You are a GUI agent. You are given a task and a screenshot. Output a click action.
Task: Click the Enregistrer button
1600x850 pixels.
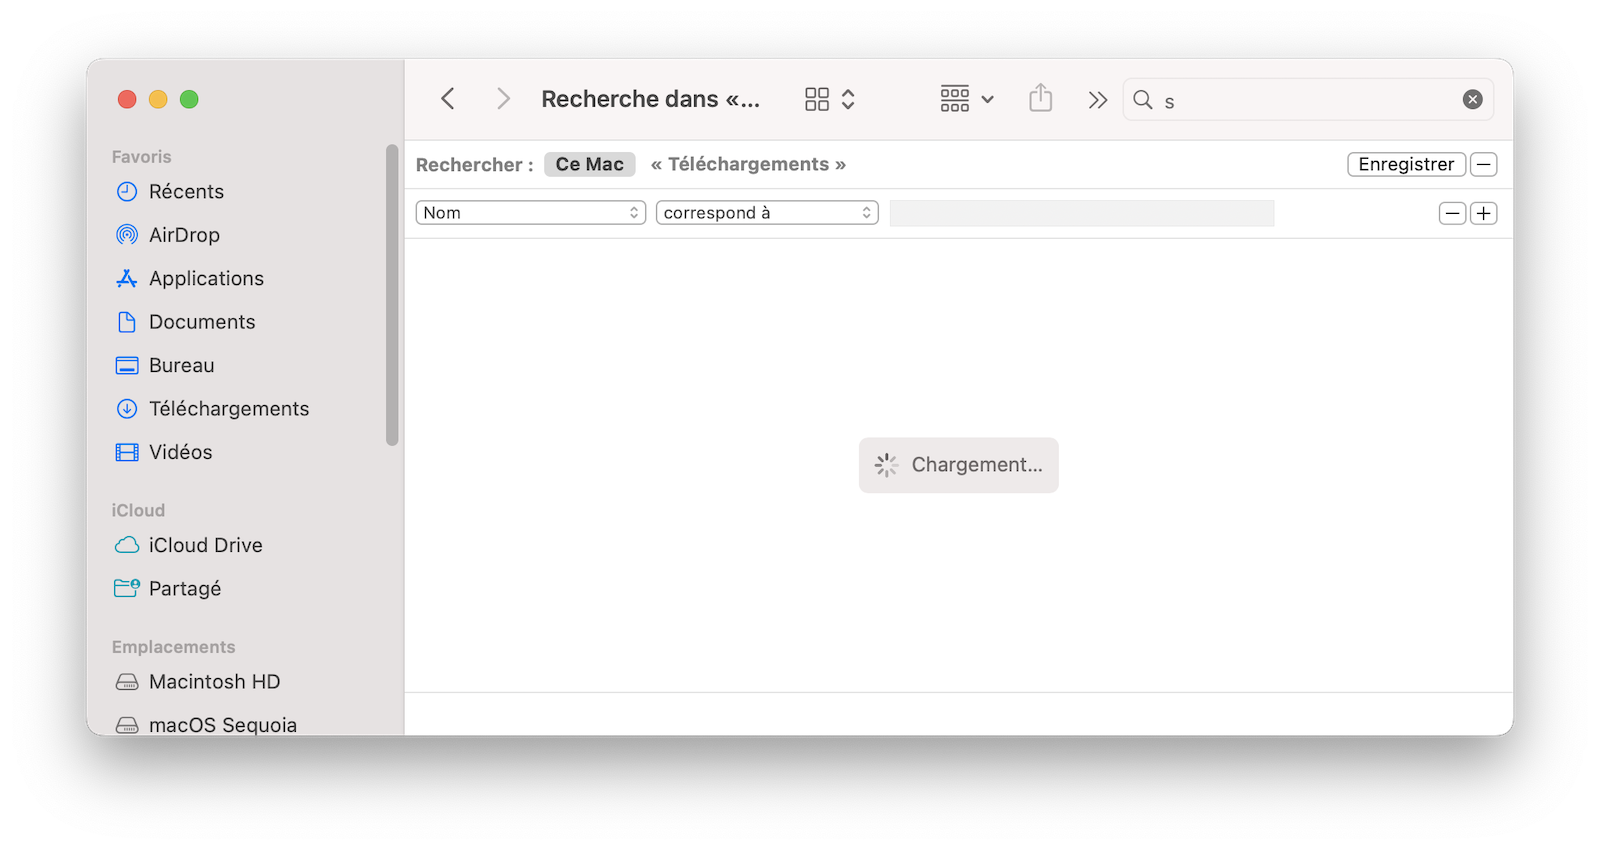click(1406, 164)
